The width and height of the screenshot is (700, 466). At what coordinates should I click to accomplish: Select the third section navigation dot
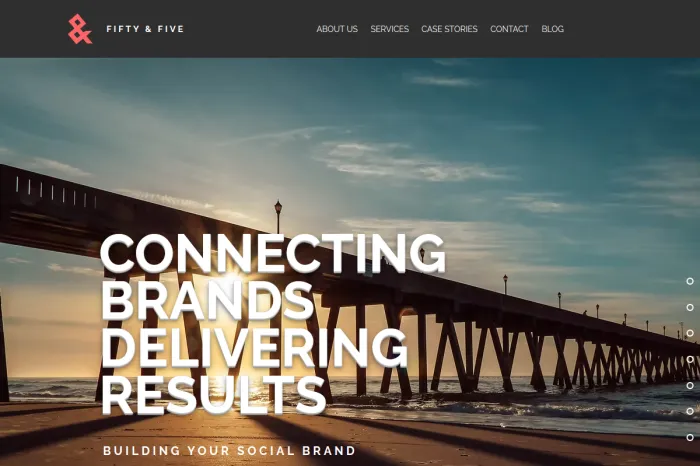(690, 333)
